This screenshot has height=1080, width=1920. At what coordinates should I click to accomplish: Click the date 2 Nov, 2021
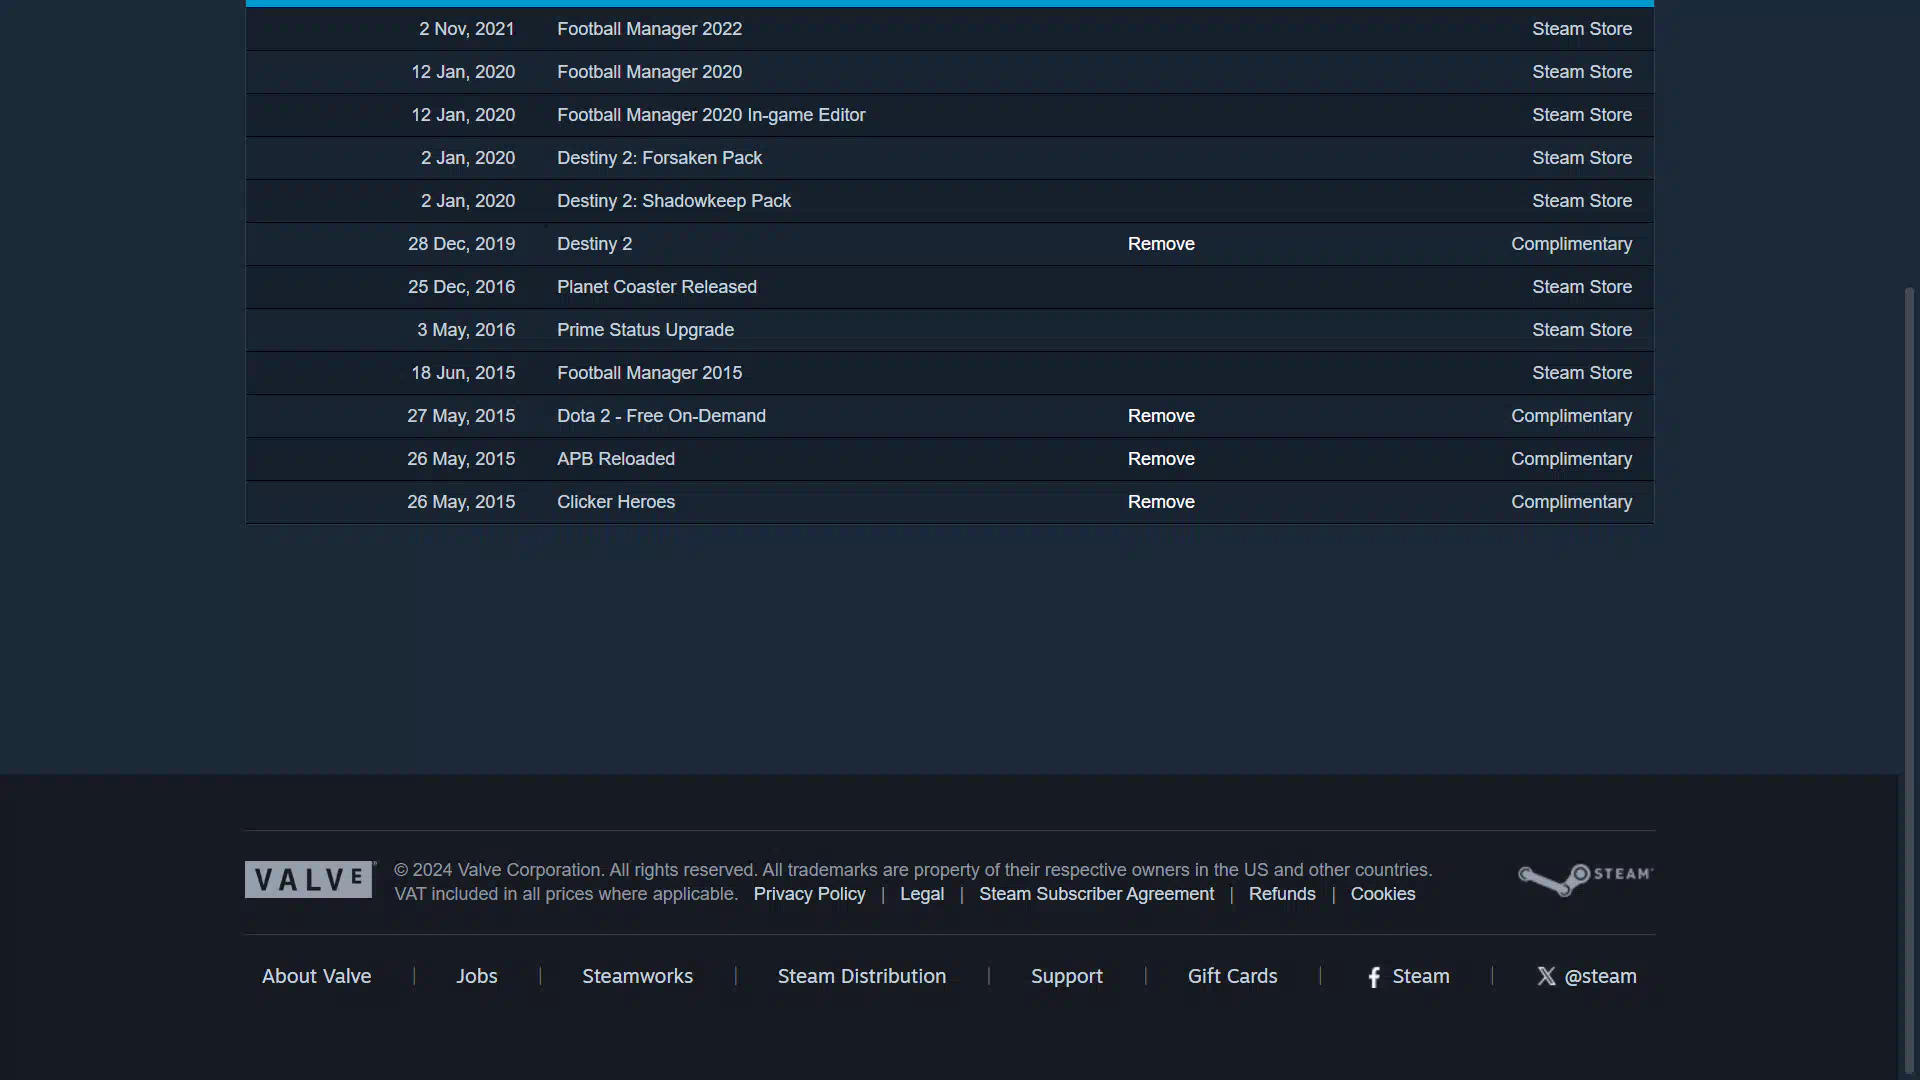tap(467, 29)
